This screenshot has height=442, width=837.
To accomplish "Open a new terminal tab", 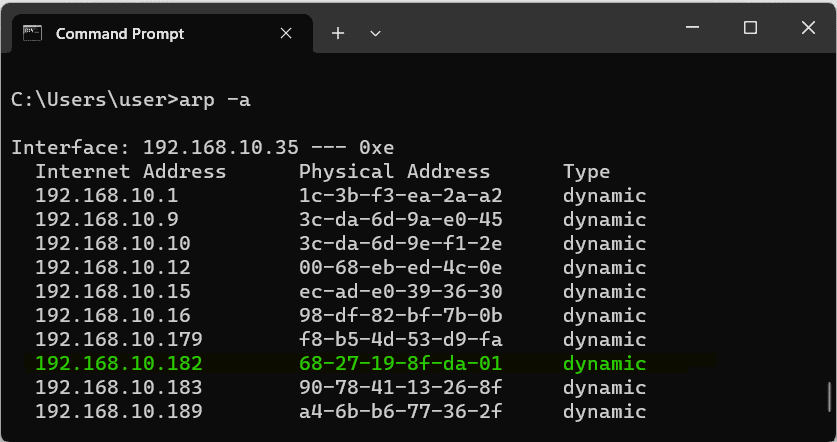I will coord(338,33).
